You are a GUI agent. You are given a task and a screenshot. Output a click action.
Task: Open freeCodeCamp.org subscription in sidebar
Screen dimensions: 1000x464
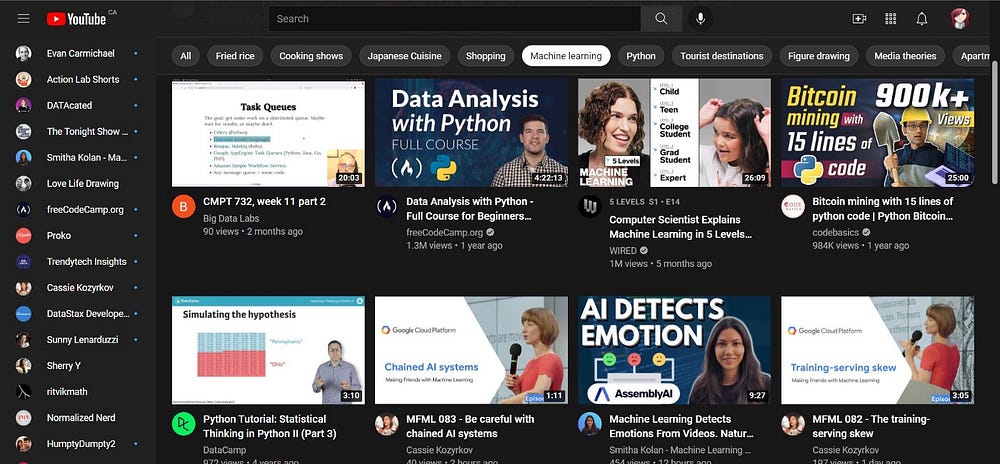[85, 210]
